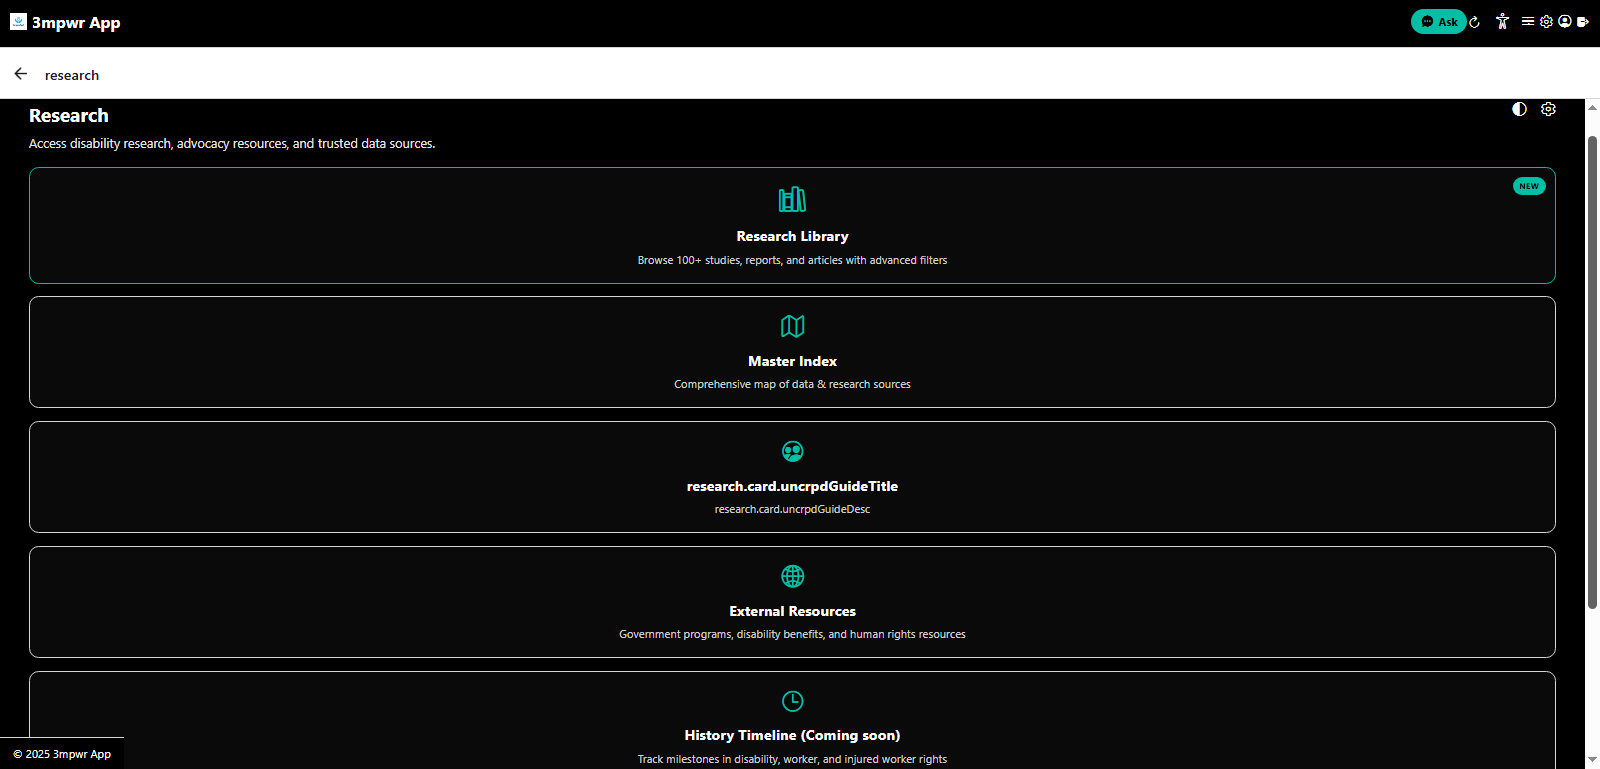This screenshot has width=1600, height=769.
Task: Click the "research" breadcrumb text
Action: [72, 75]
